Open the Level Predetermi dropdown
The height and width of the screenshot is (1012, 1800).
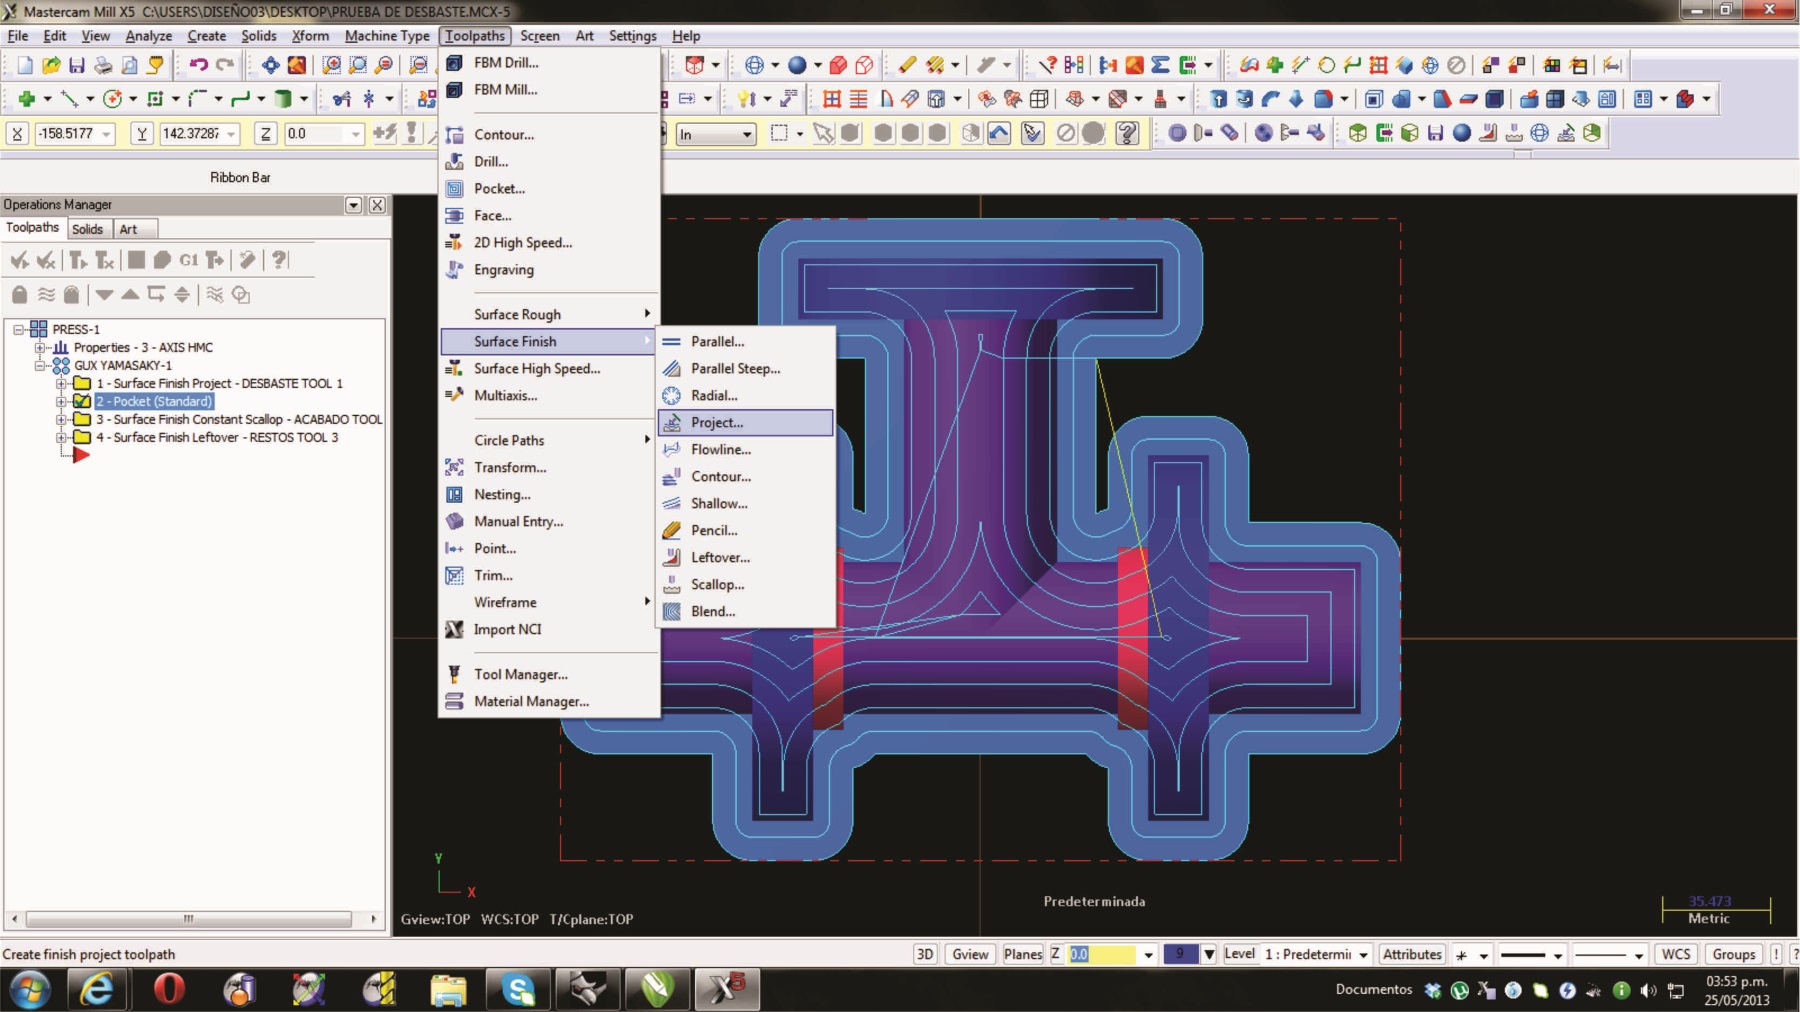point(1363,954)
